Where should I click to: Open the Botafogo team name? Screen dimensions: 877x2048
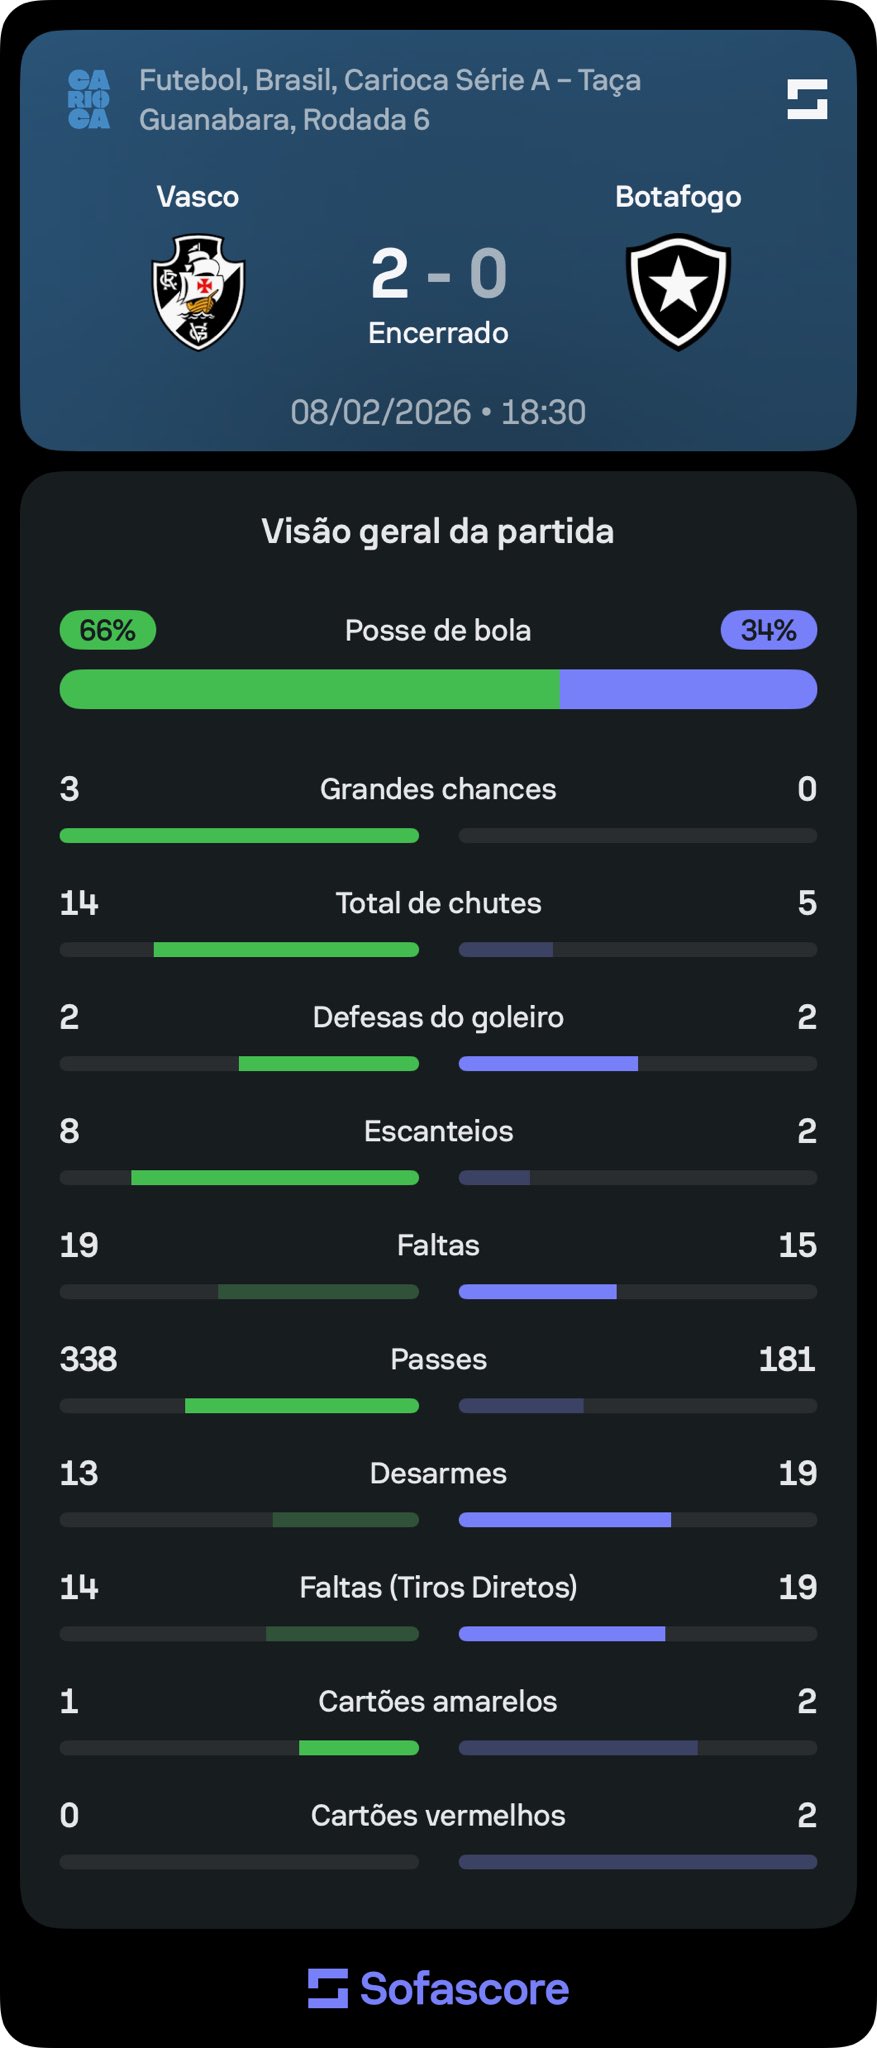[x=678, y=196]
